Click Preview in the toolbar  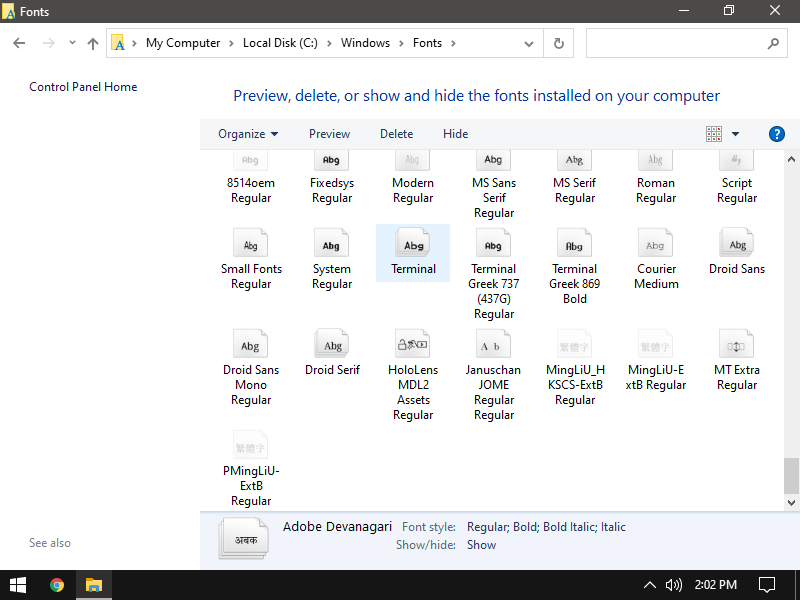329,134
